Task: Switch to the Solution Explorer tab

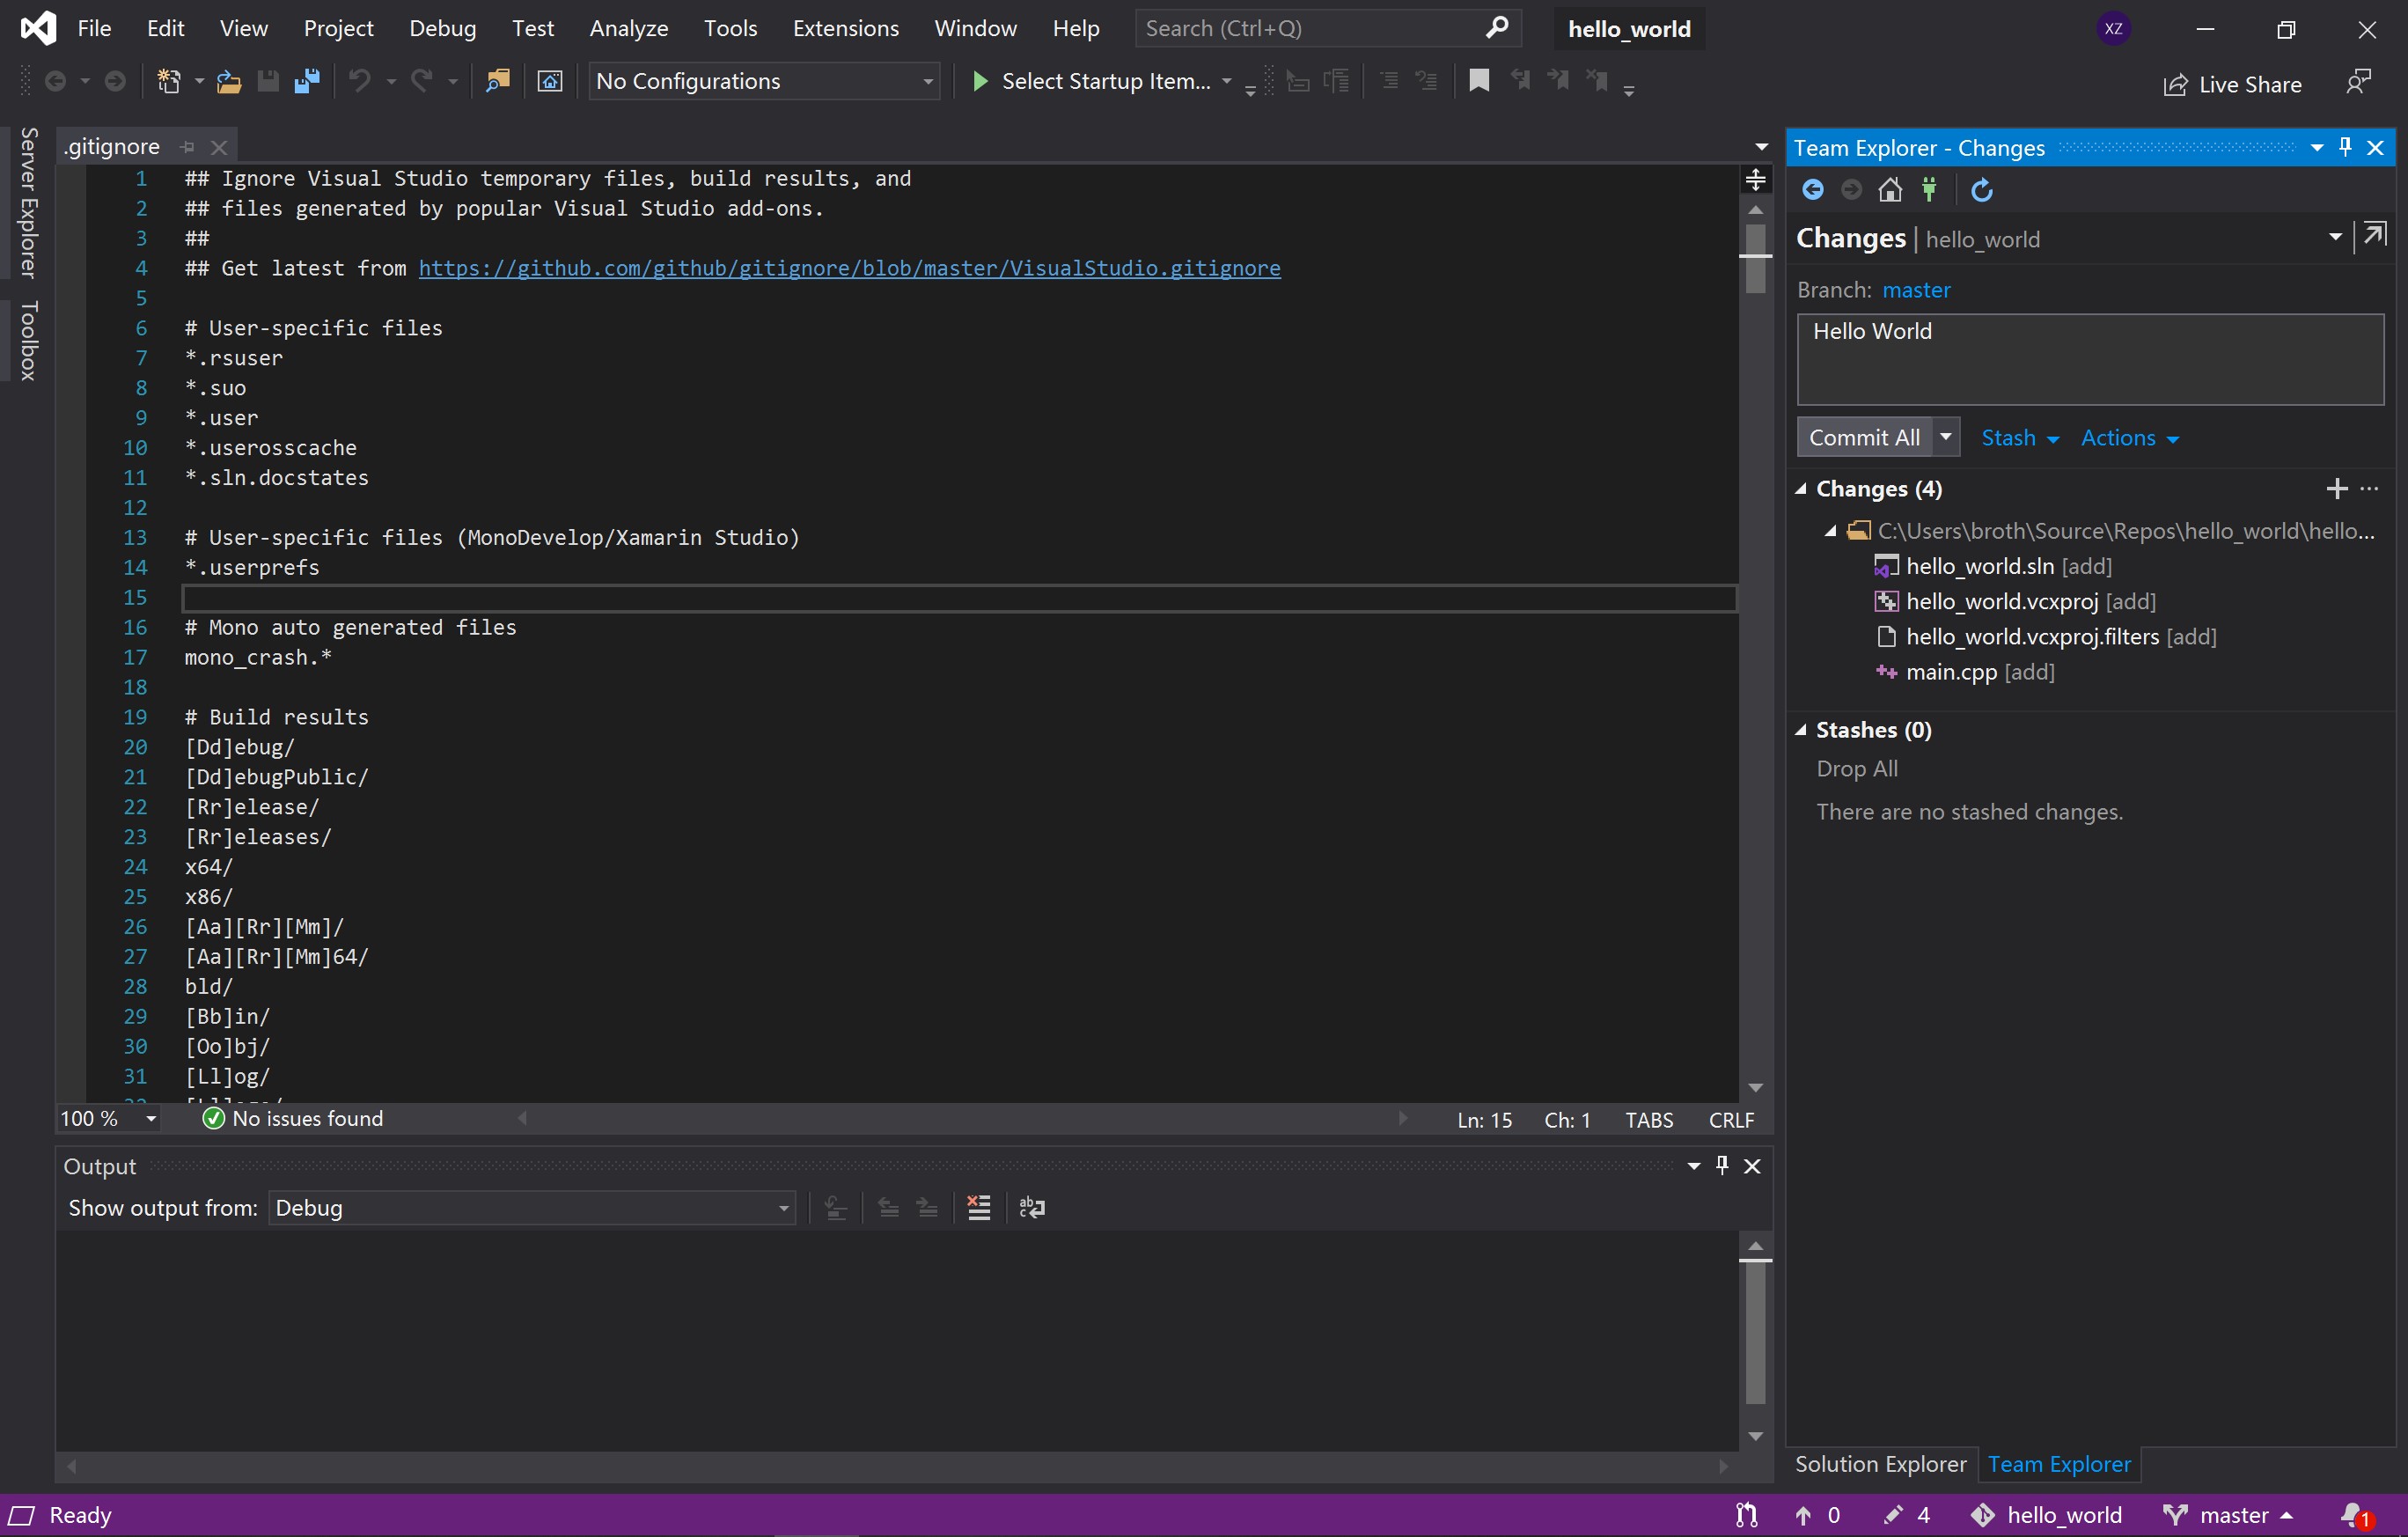Action: pyautogui.click(x=1880, y=1464)
